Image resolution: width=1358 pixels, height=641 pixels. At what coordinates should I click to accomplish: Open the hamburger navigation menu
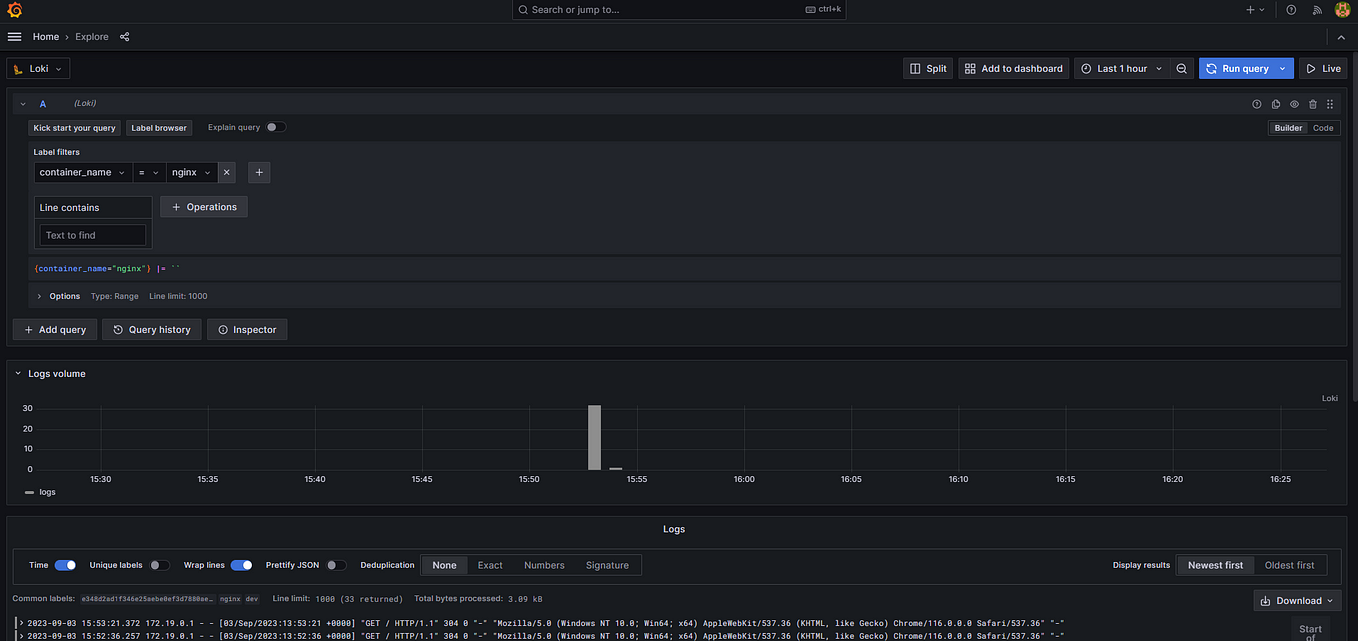14,36
